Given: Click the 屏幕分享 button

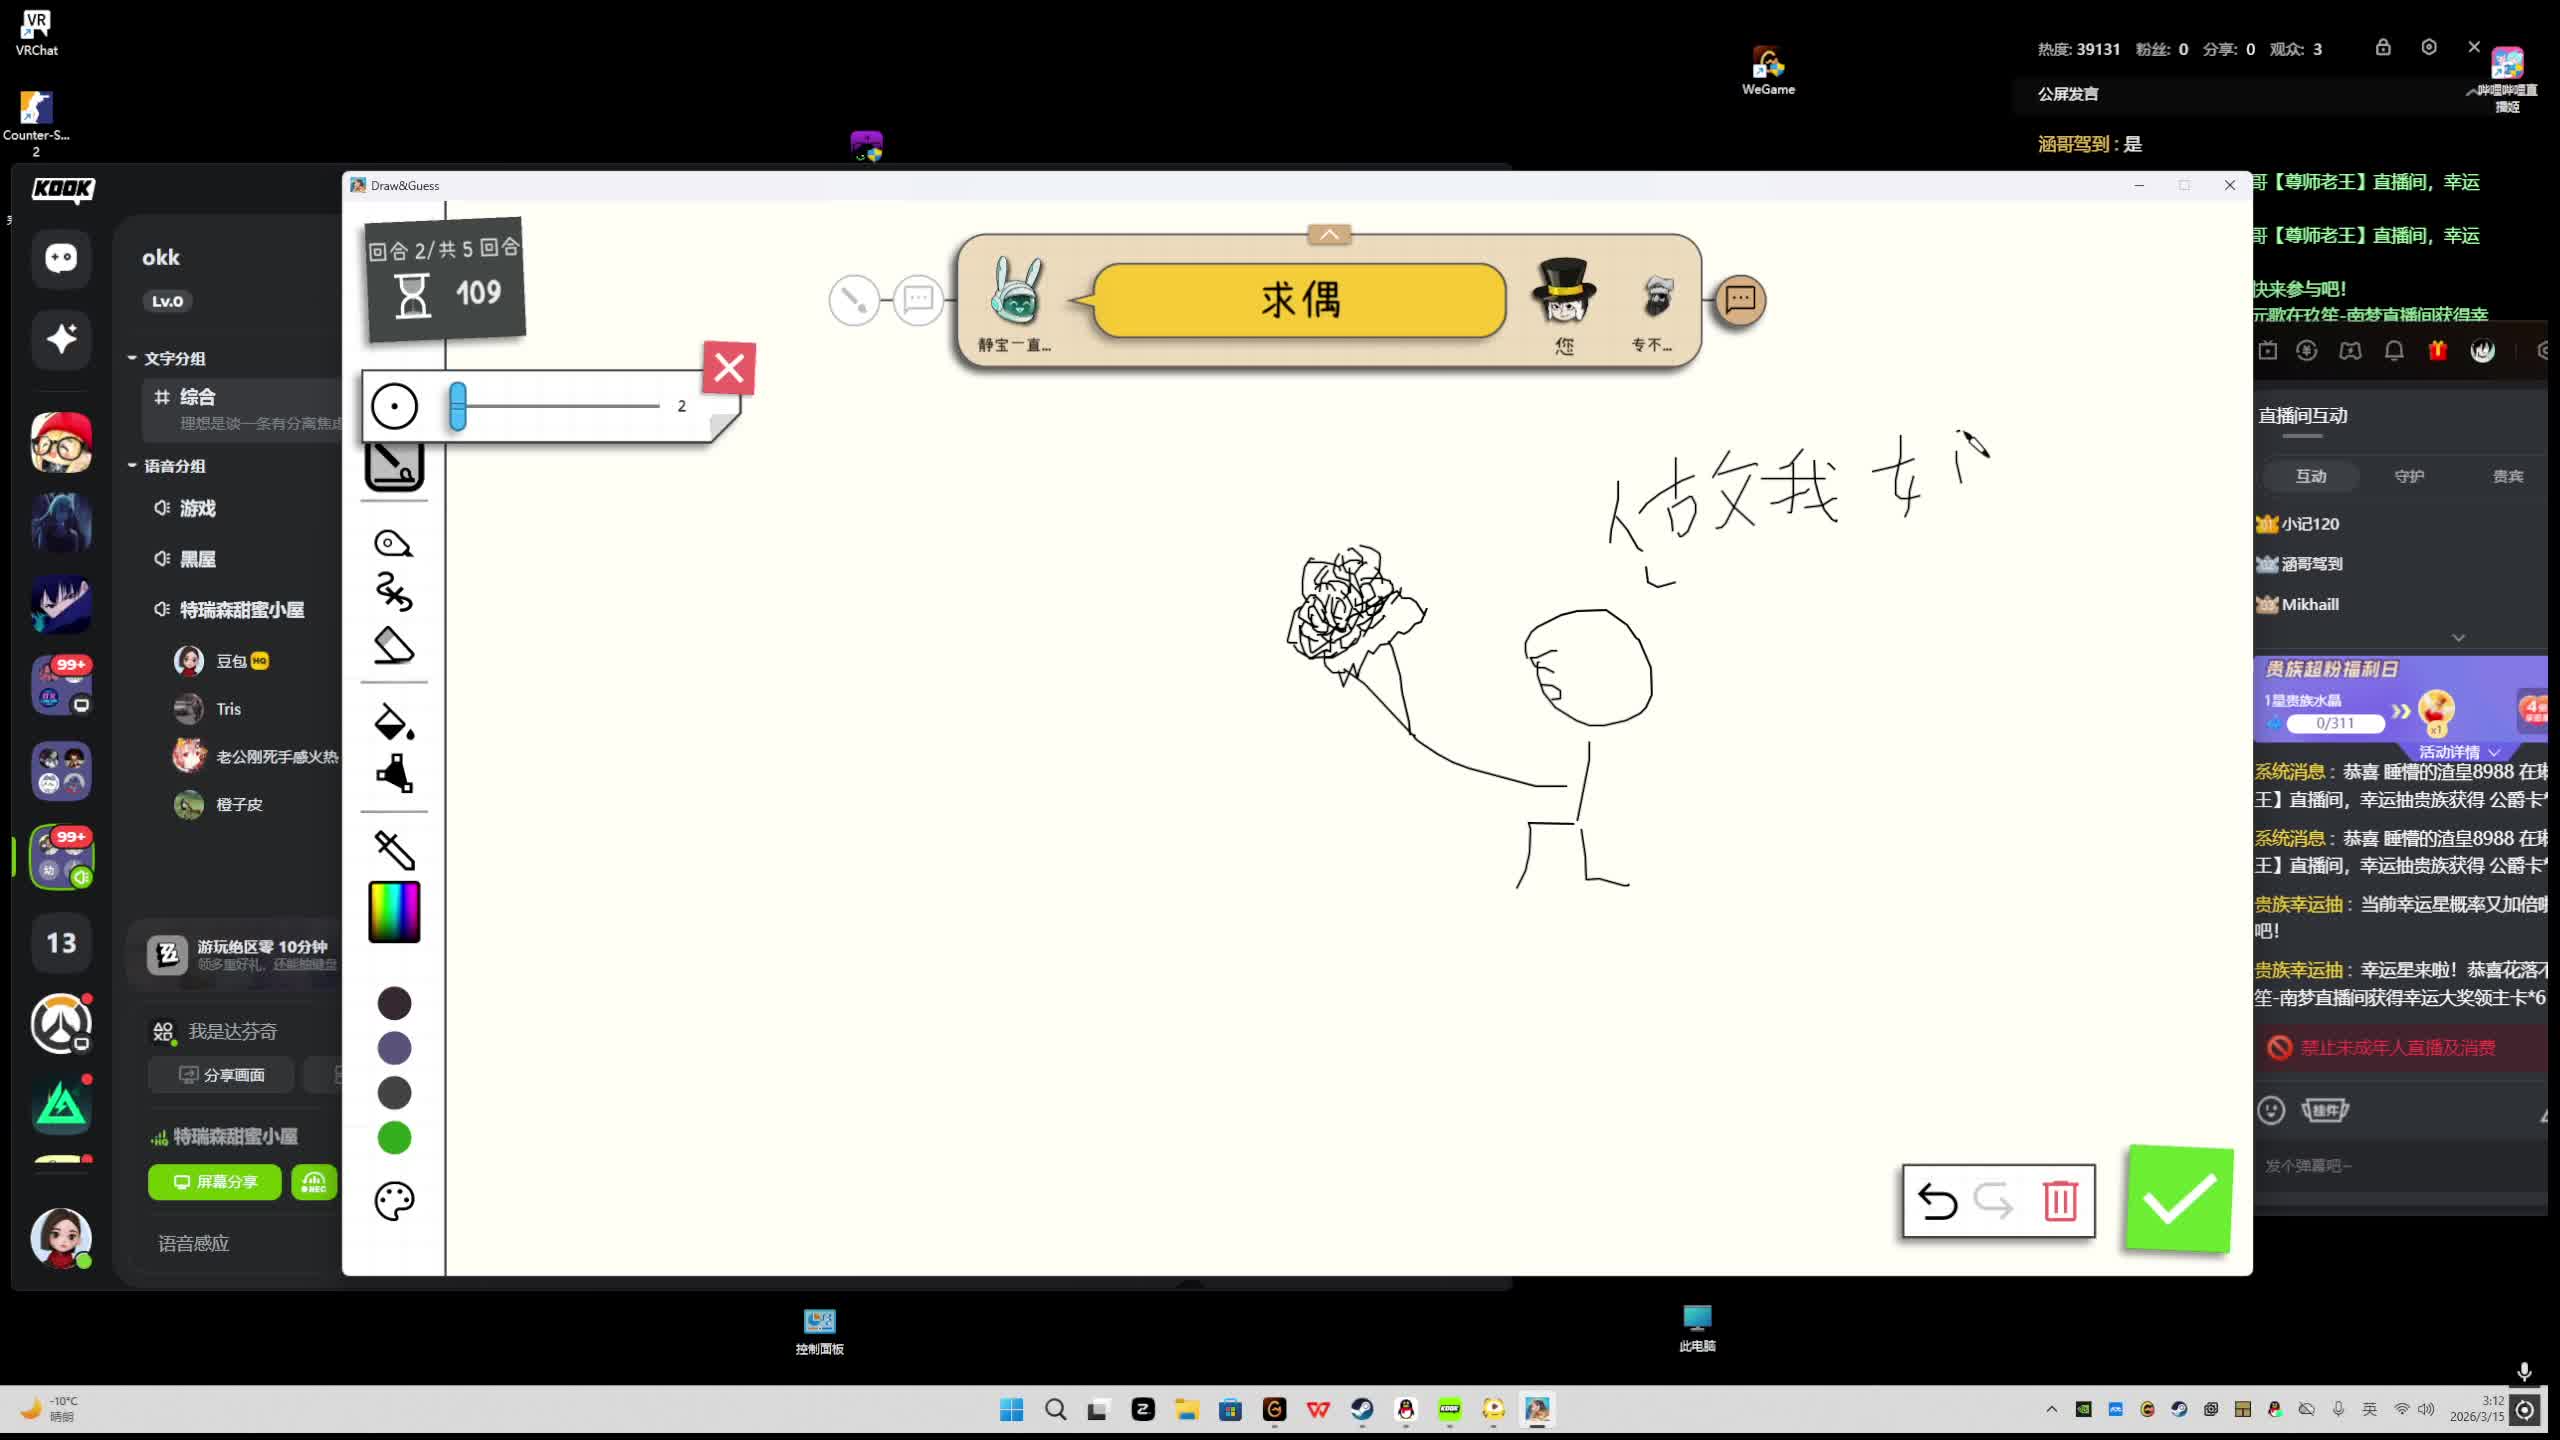Looking at the screenshot, I should tap(215, 1181).
